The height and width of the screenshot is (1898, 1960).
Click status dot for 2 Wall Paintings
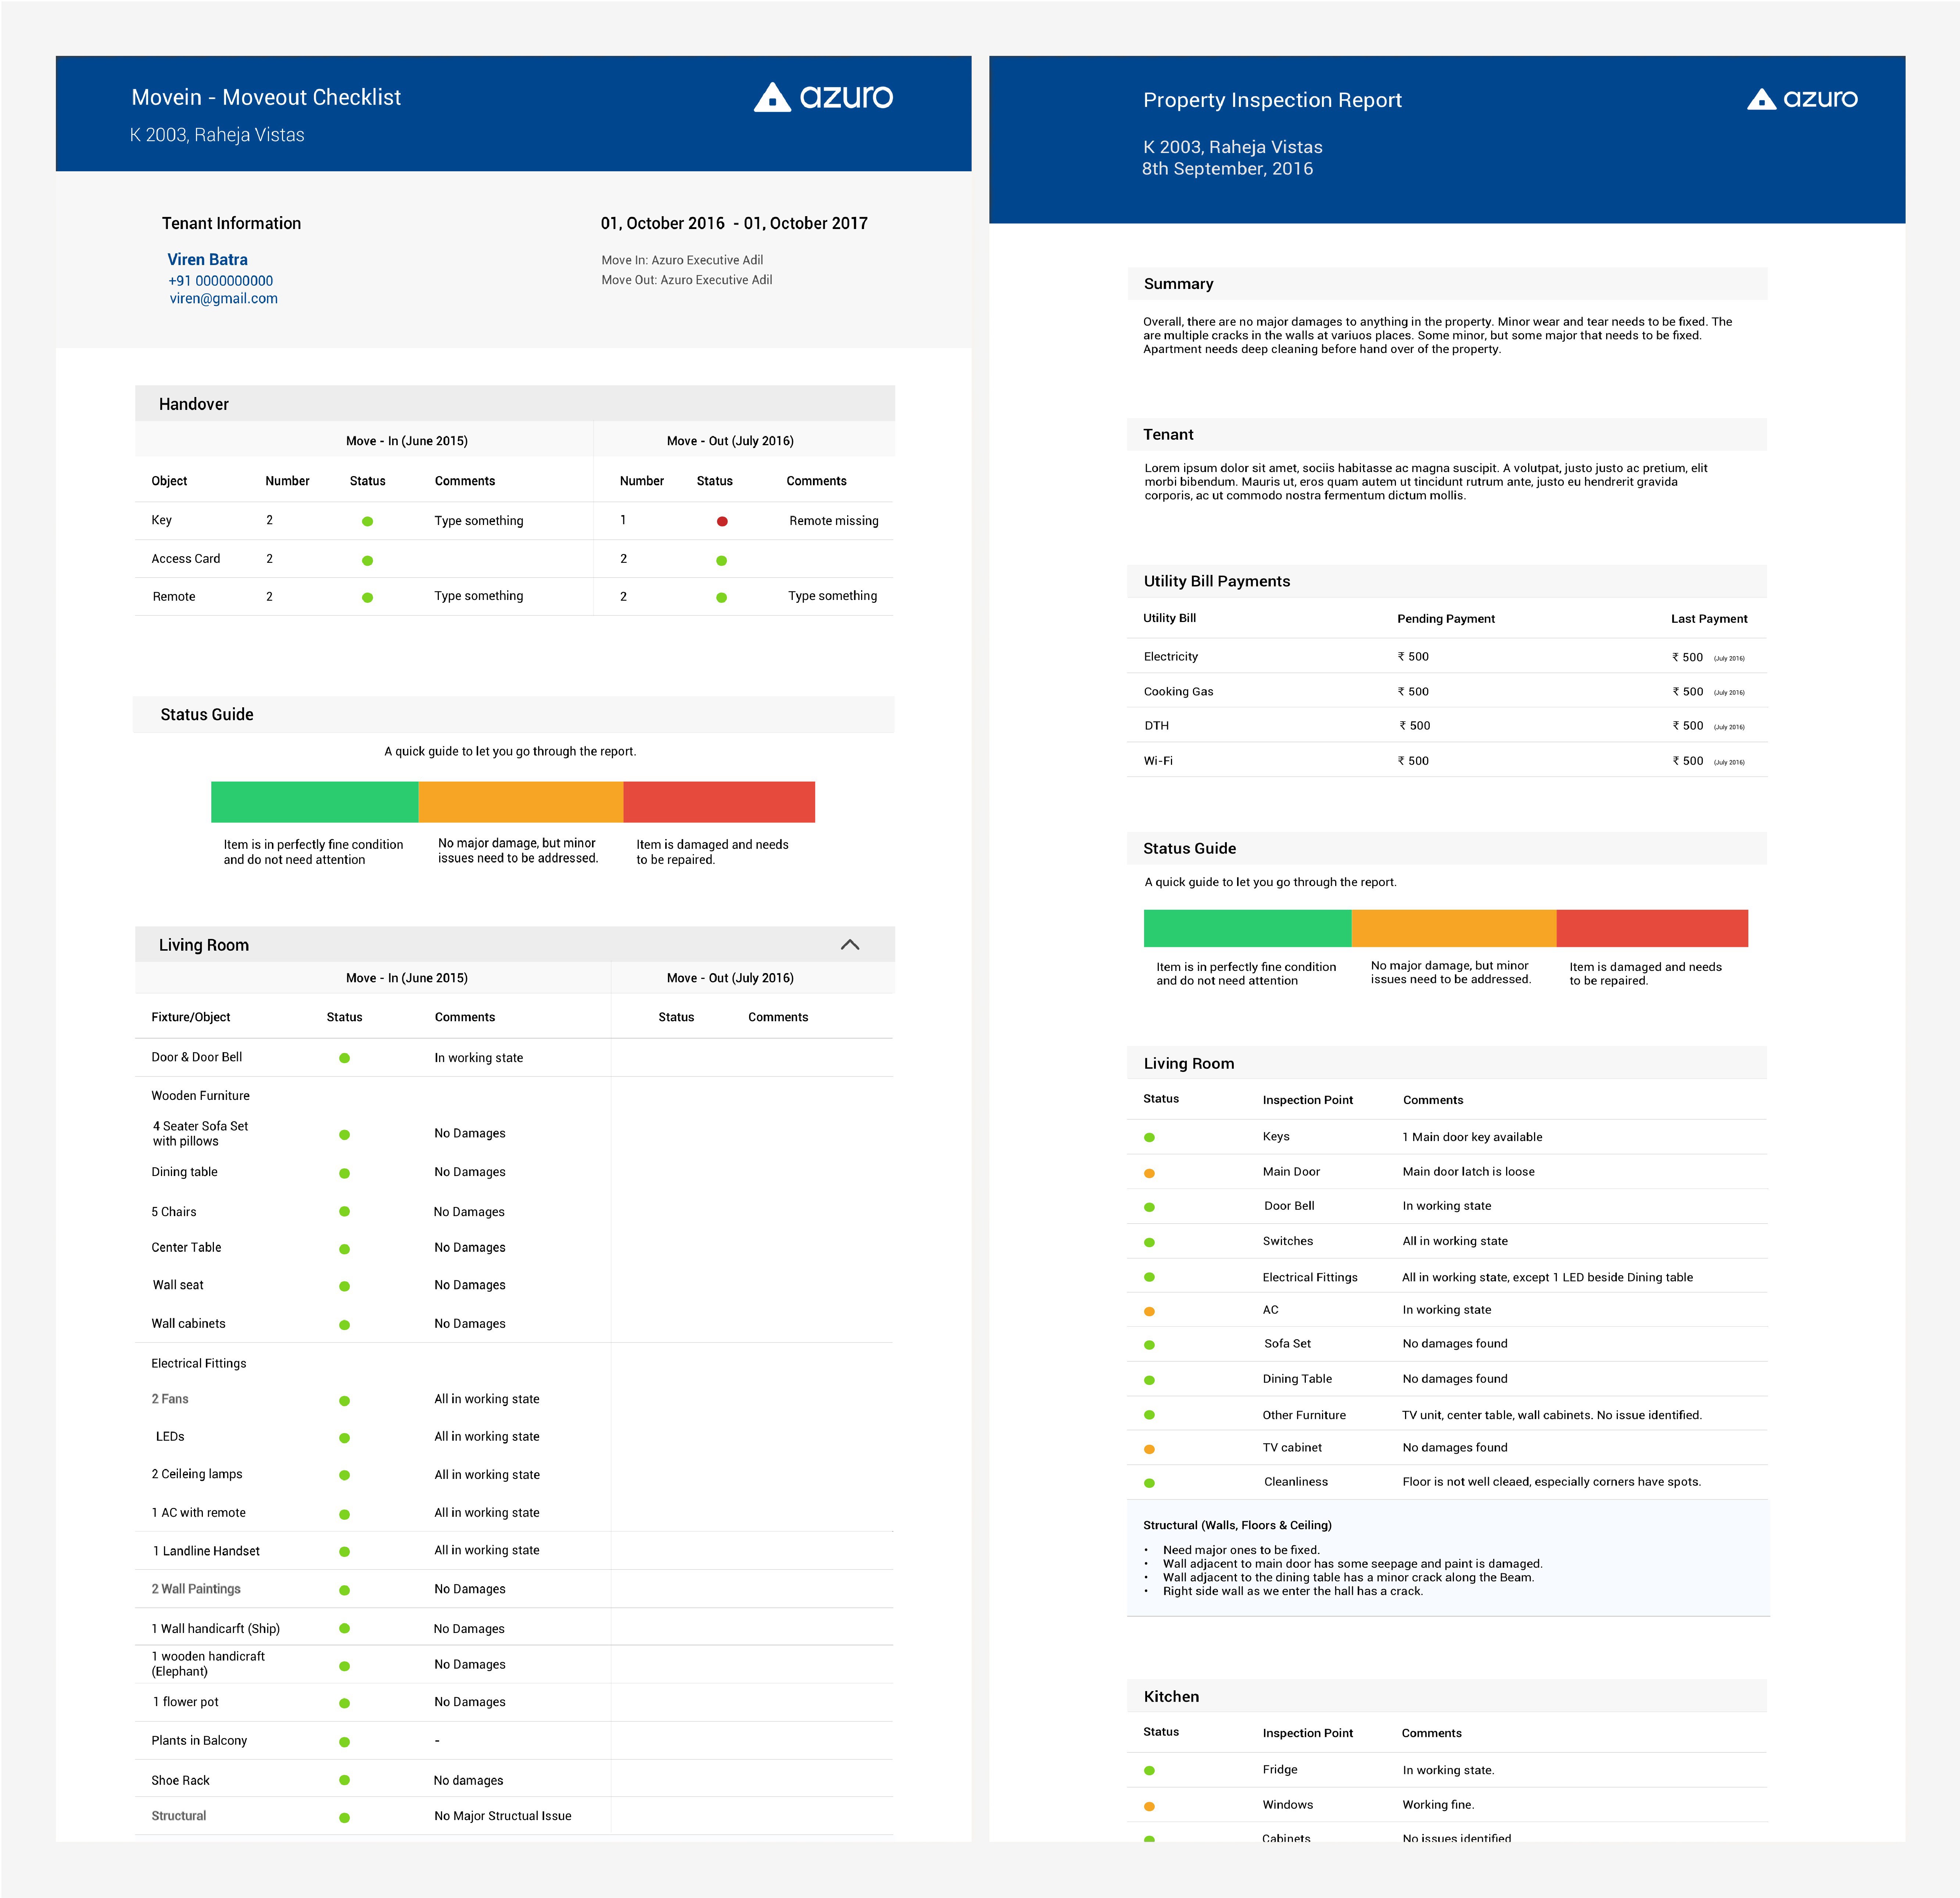point(344,1590)
